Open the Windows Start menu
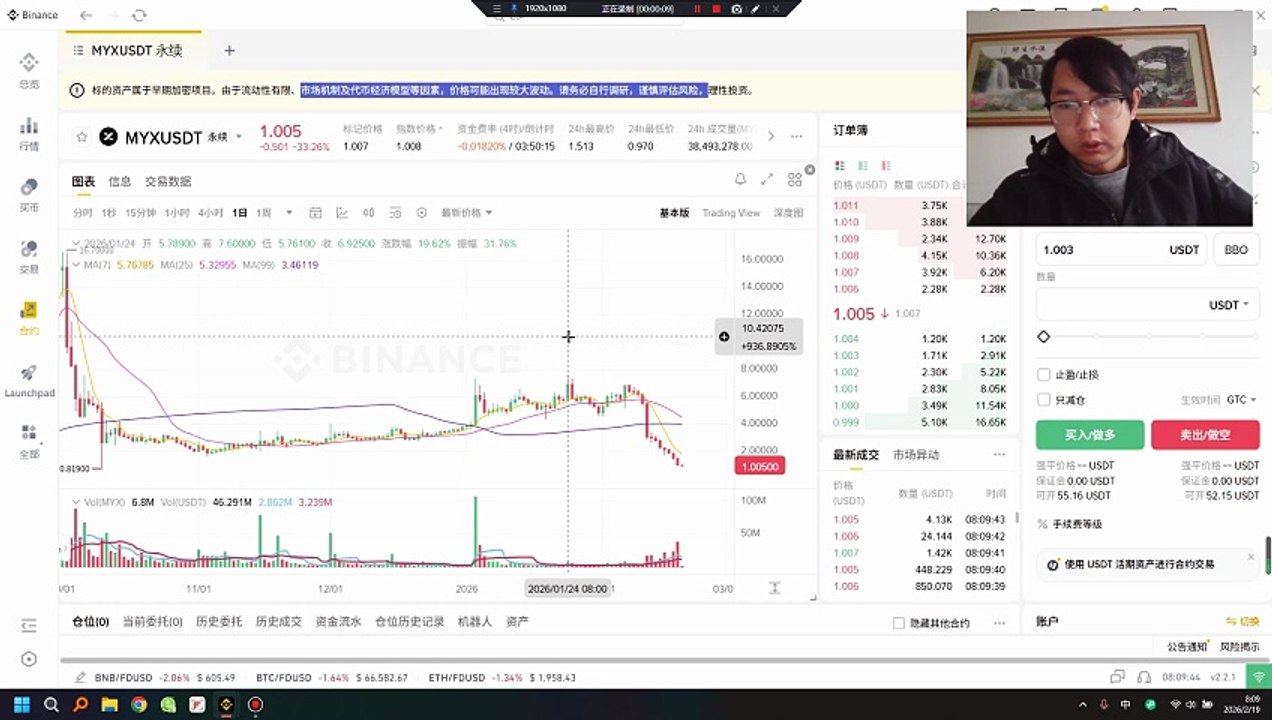Image resolution: width=1272 pixels, height=720 pixels. 21,704
